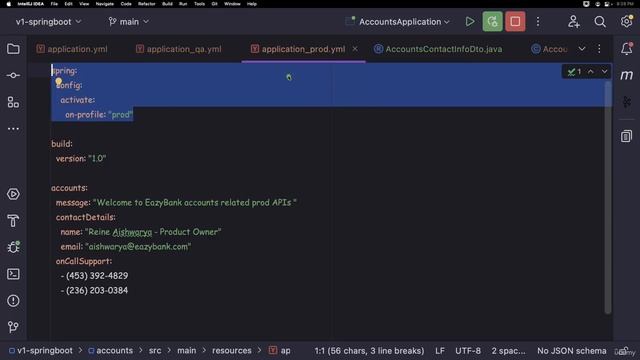Show hidden editor tabs list
Viewport: 640px width, 360px height.
pos(582,49)
